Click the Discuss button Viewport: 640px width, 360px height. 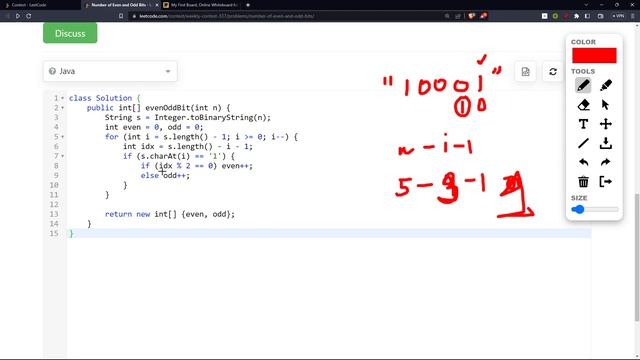tap(70, 33)
